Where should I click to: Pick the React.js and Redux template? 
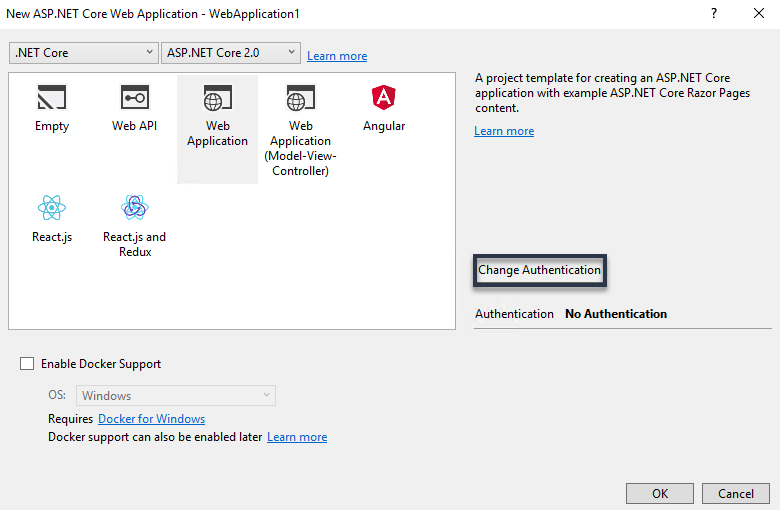134,225
